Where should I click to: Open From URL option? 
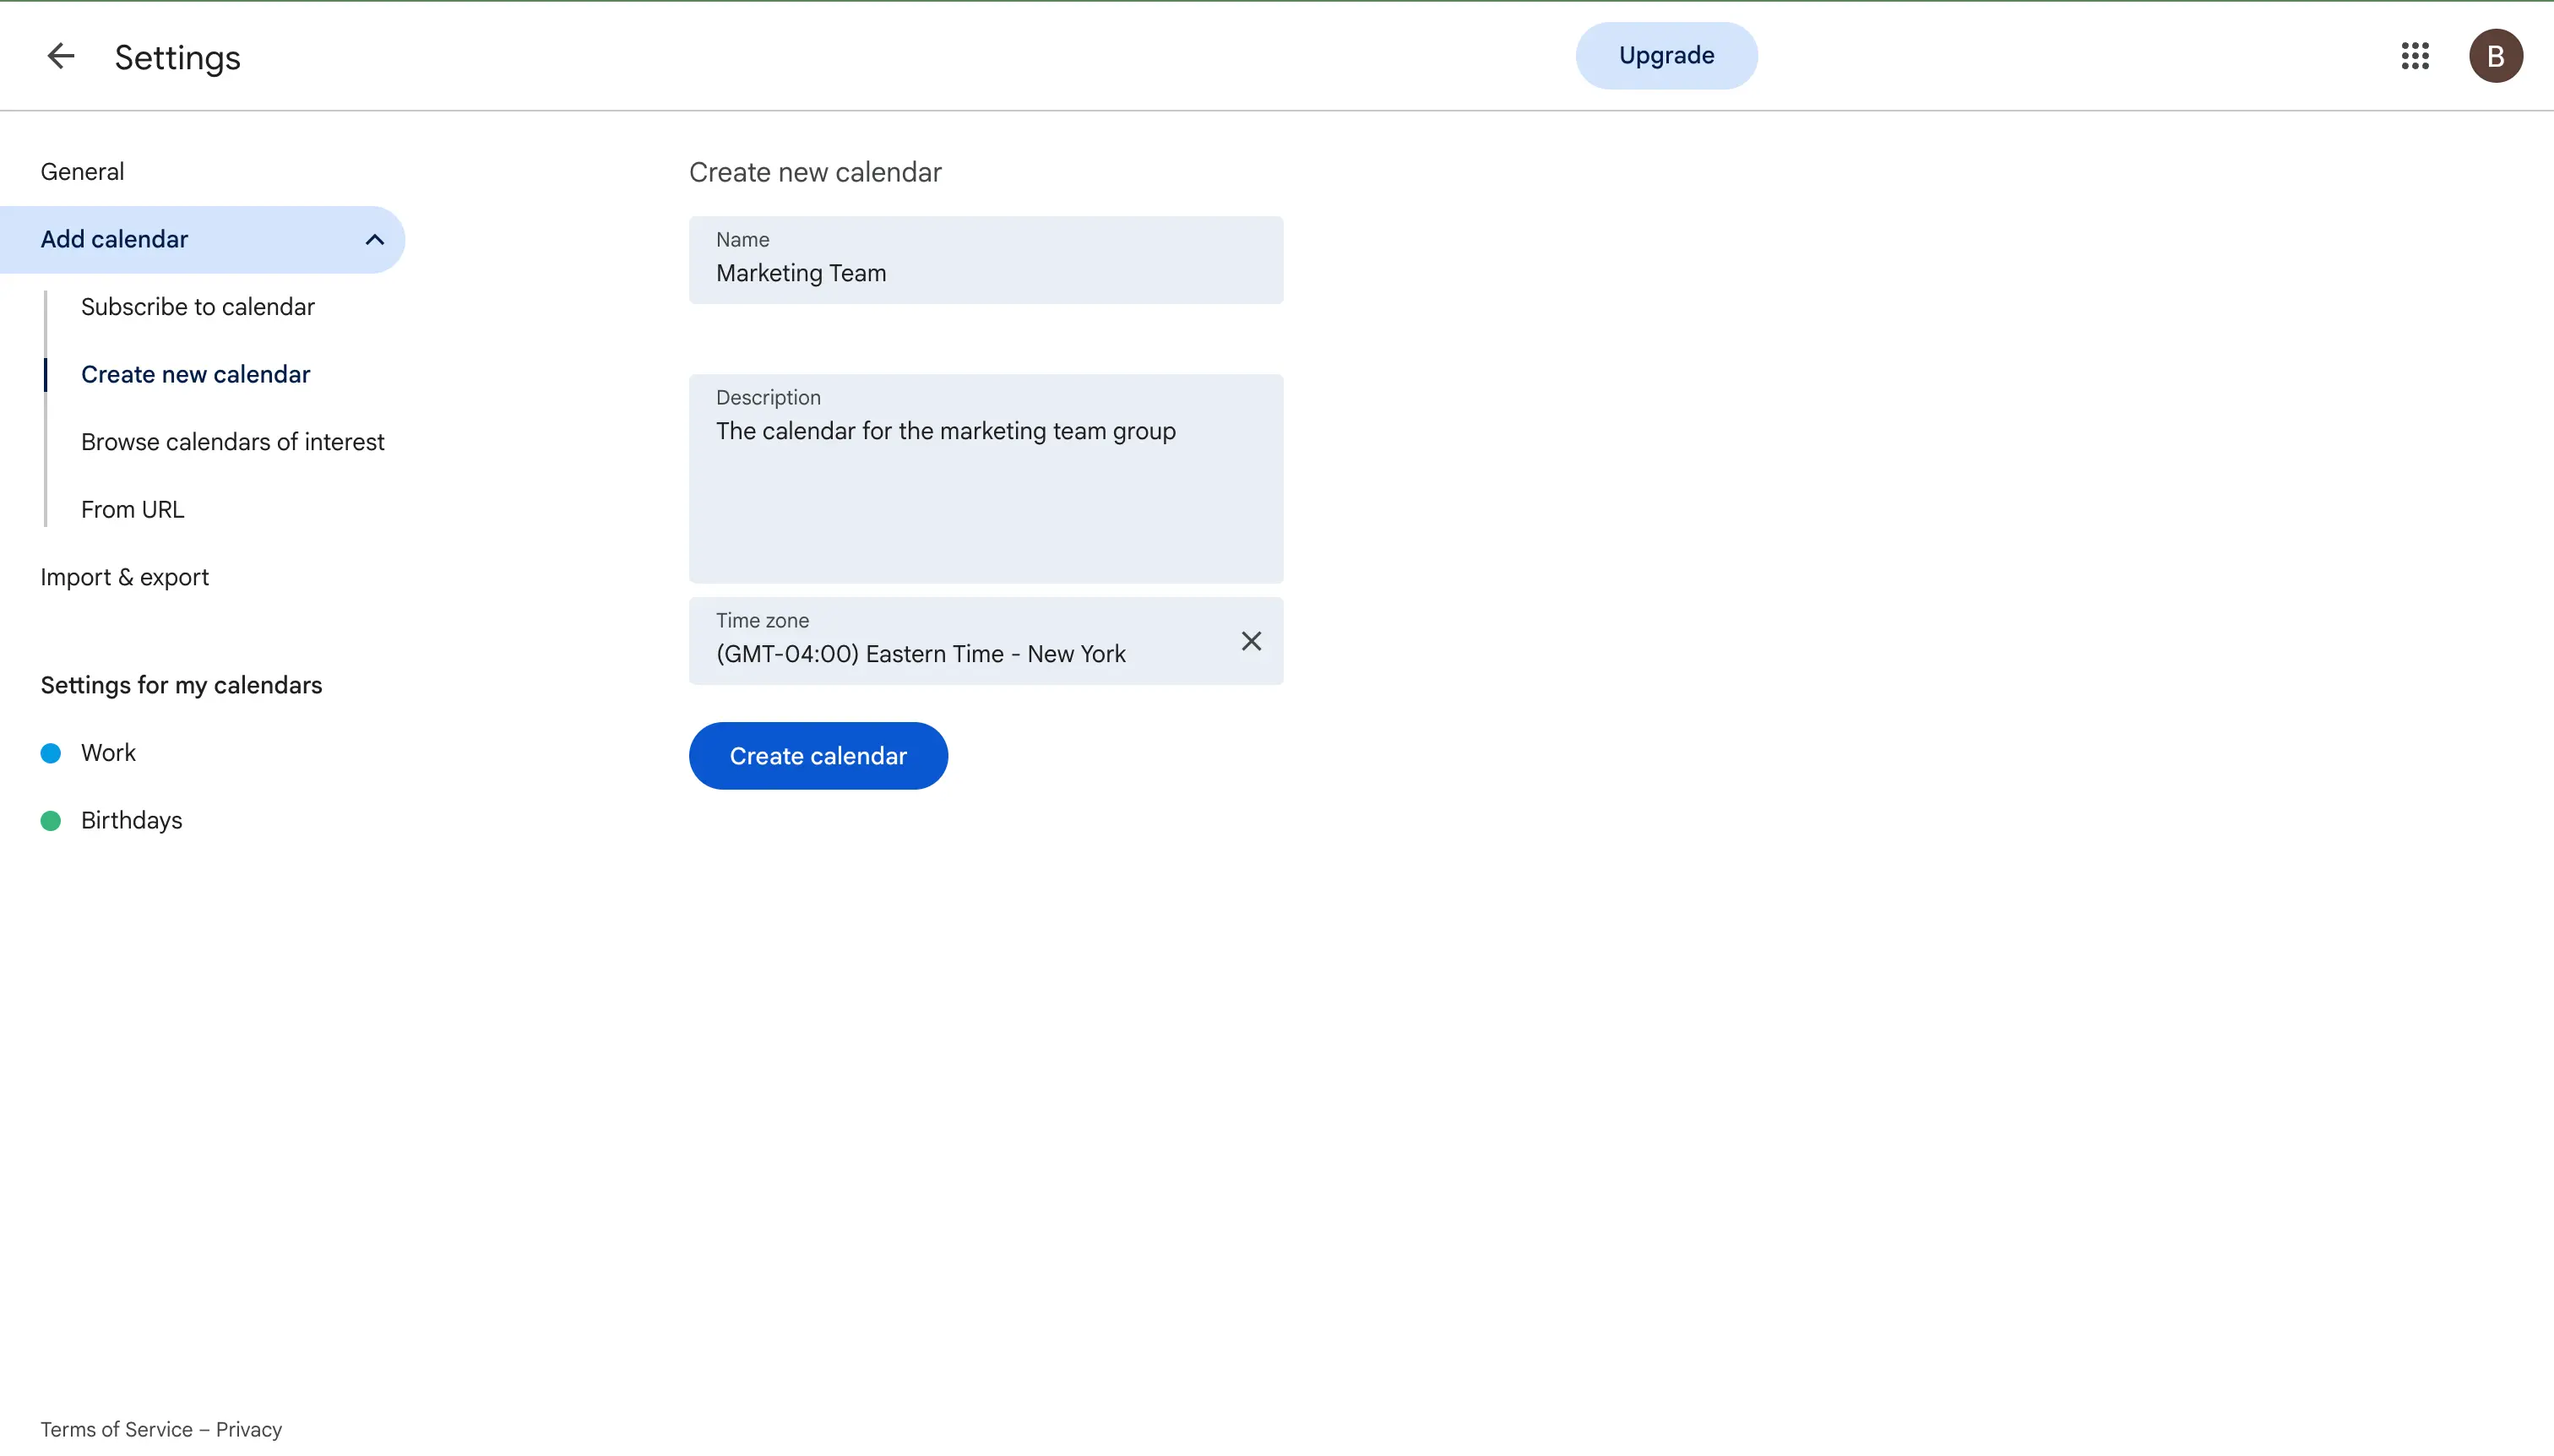tap(132, 510)
